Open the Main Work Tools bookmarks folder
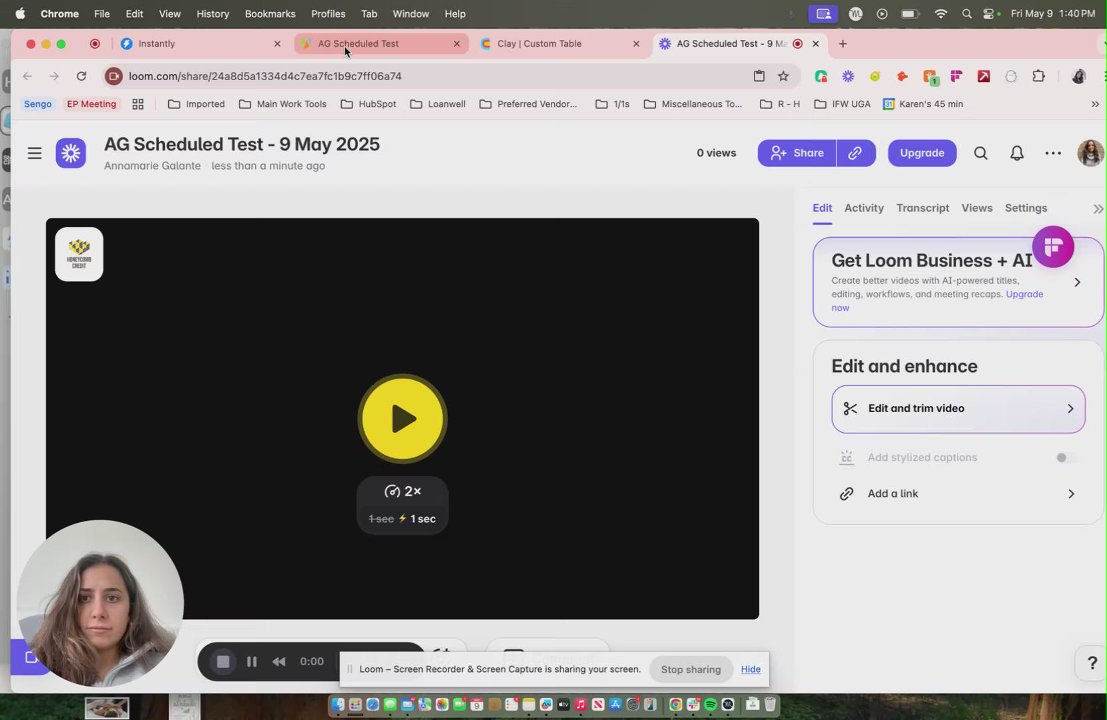Image resolution: width=1107 pixels, height=720 pixels. coord(282,104)
